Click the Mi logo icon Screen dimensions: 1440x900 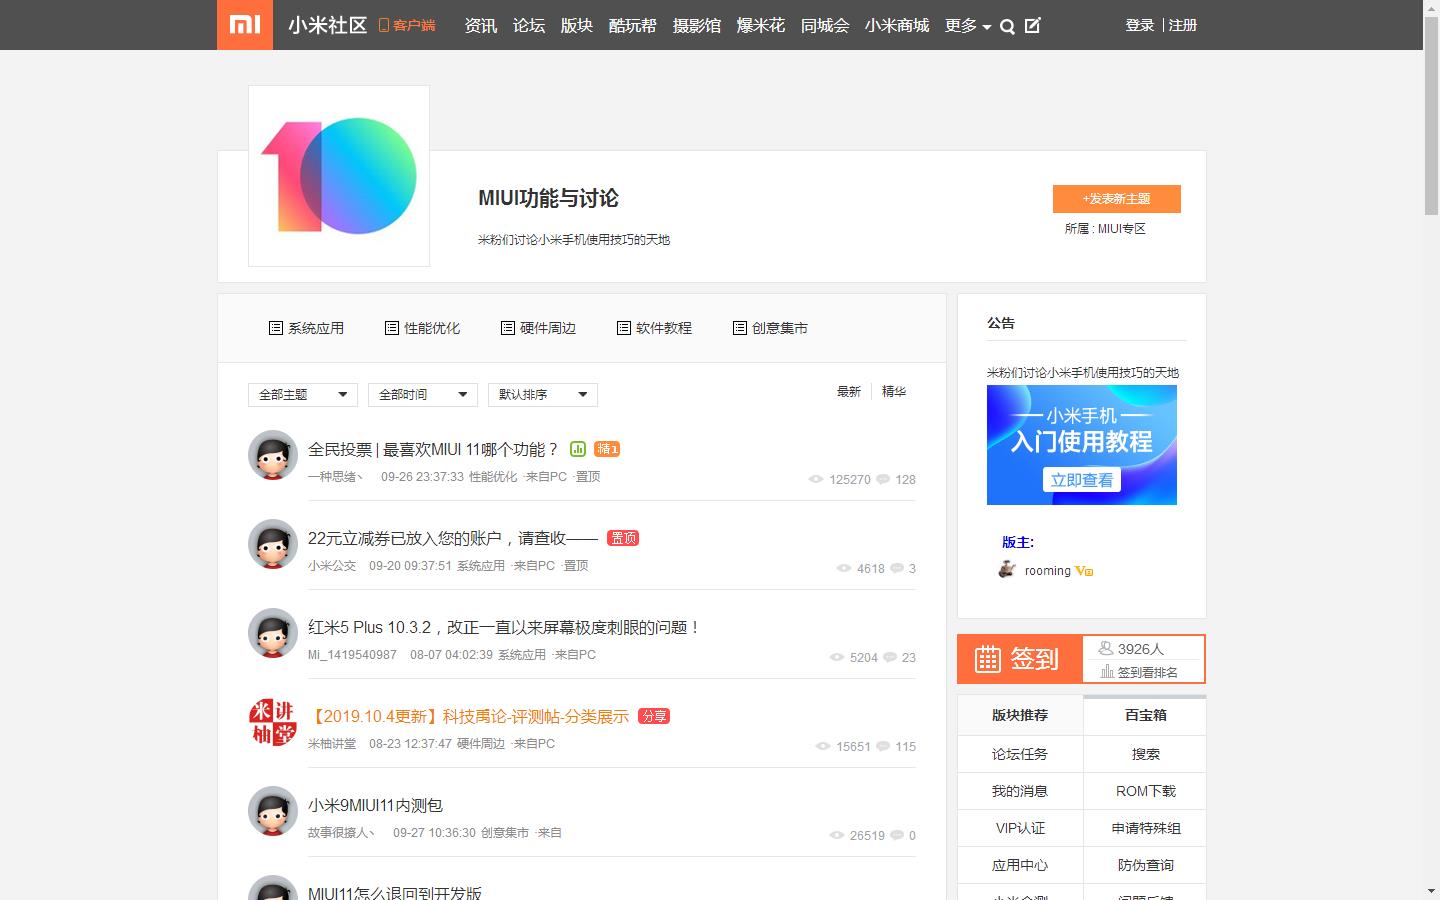(245, 25)
